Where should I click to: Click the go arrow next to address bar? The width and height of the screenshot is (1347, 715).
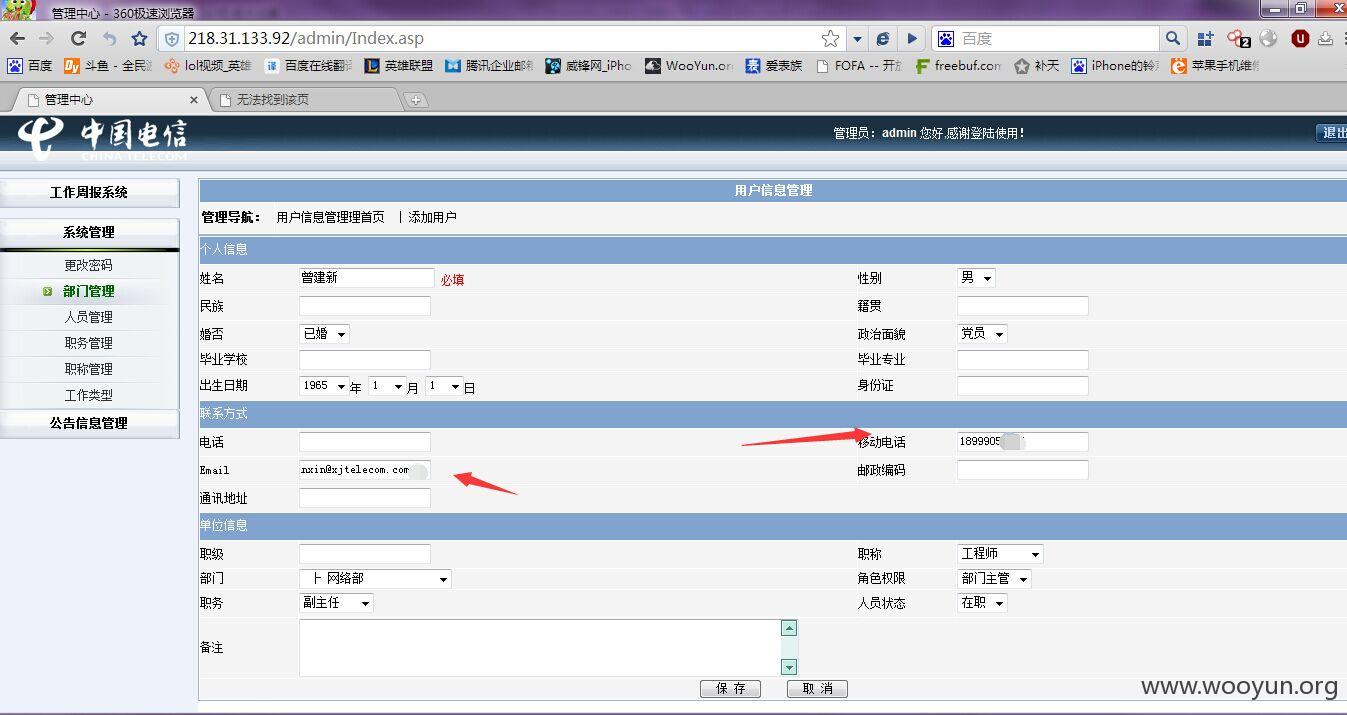point(912,38)
